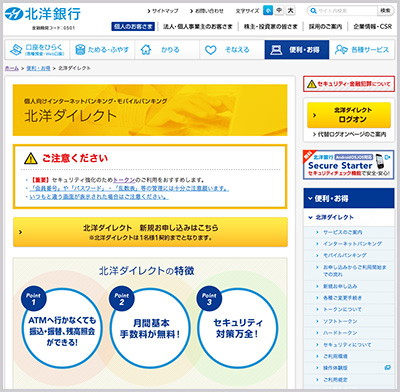
Task: Click the arrow on the 北洋ダイレクト ログオン button
Action: [314, 115]
